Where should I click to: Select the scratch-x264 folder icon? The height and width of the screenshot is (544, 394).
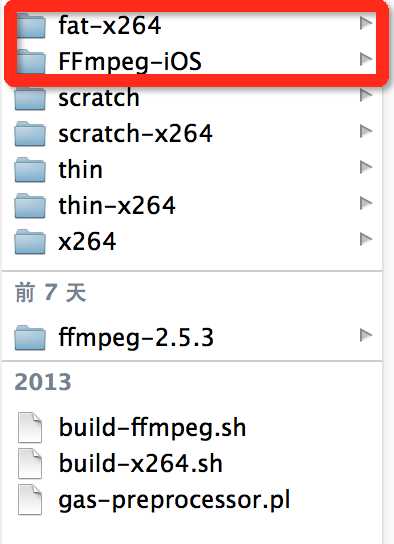[30, 134]
